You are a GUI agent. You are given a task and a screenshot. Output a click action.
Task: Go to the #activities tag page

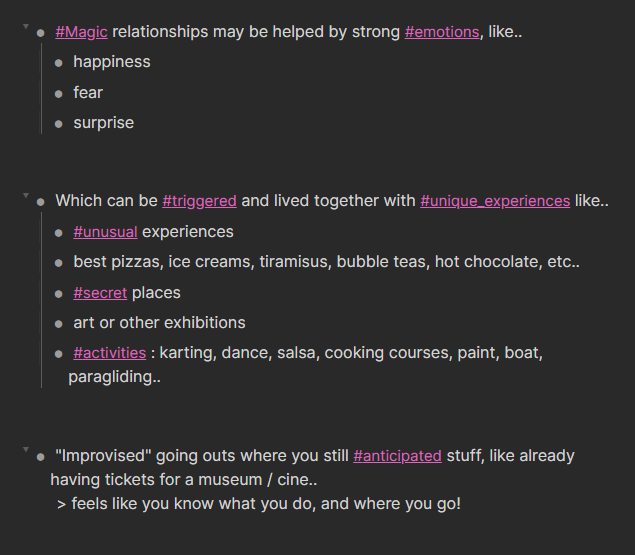pos(110,353)
